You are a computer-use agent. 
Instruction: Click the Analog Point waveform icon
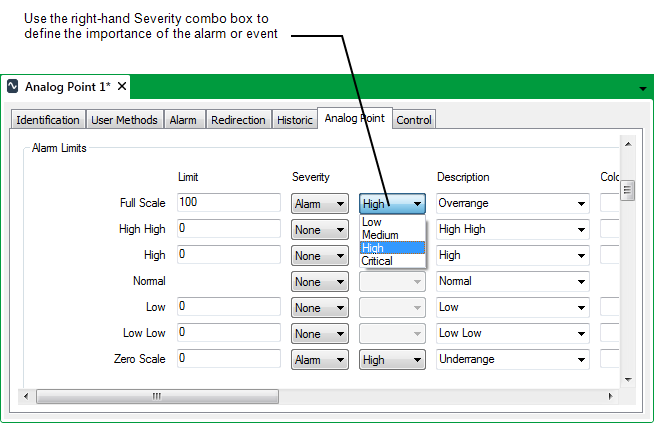13,87
